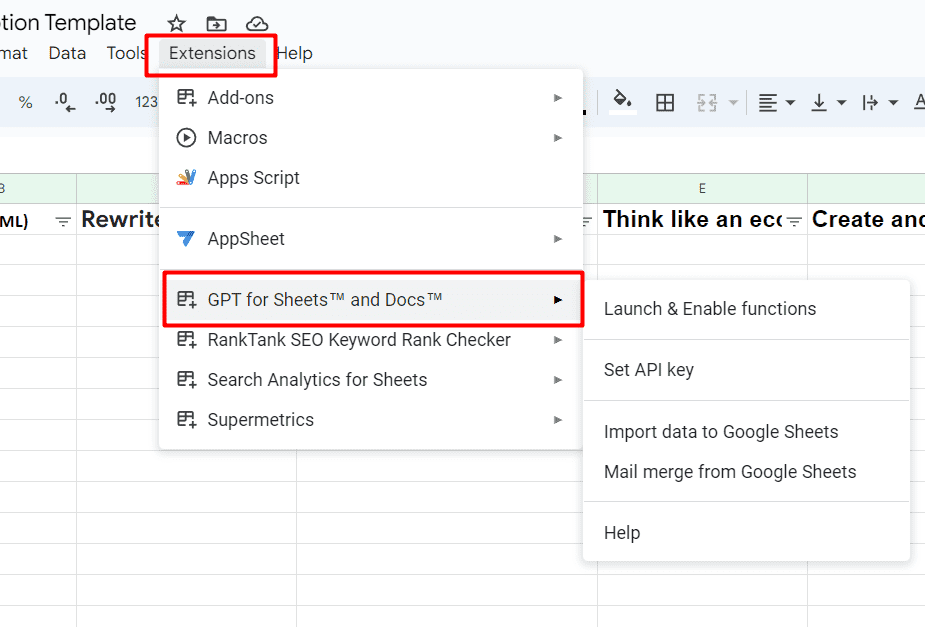The image size is (925, 627).
Task: Select the 'Rewrite' header cell
Action: (118, 219)
